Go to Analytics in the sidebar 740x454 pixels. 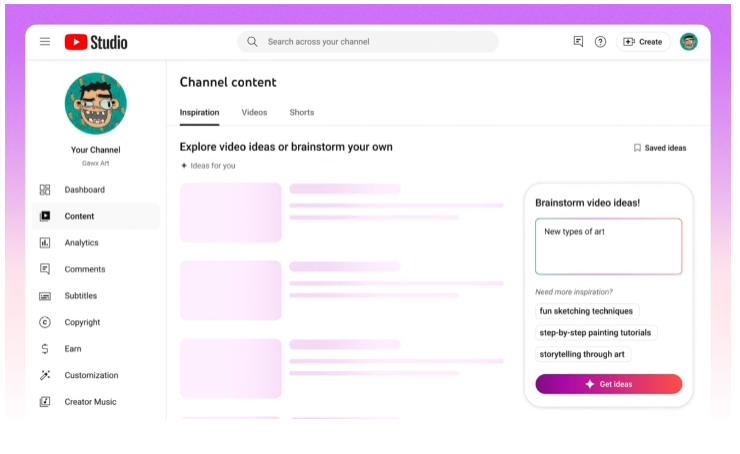coord(81,243)
